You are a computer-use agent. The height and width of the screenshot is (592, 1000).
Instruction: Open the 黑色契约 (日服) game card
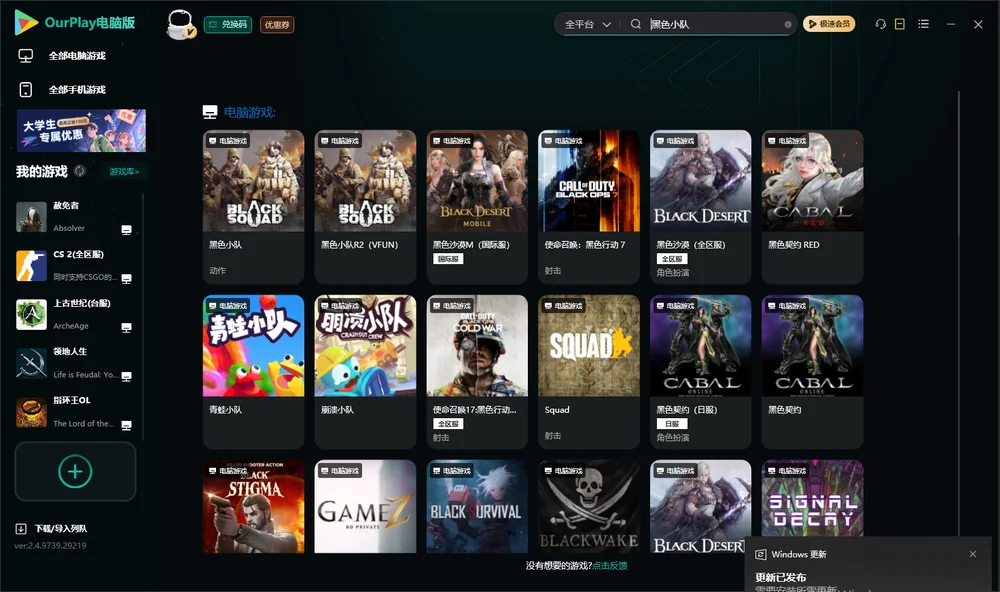pos(701,372)
